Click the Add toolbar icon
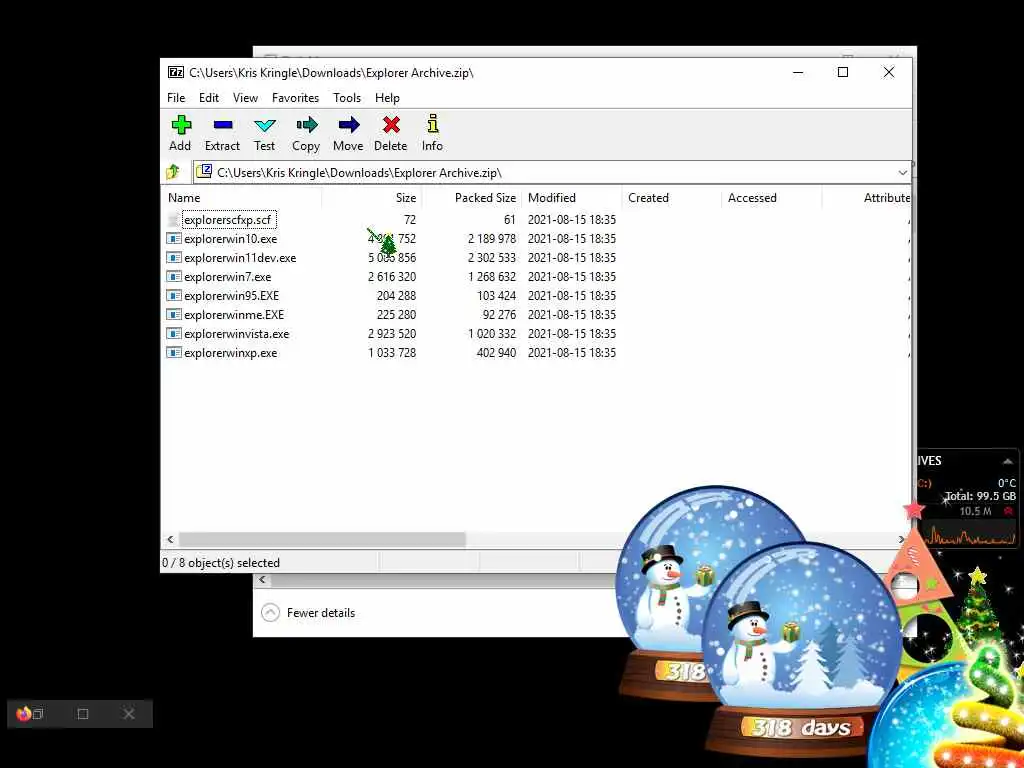The width and height of the screenshot is (1024, 768). click(x=181, y=125)
